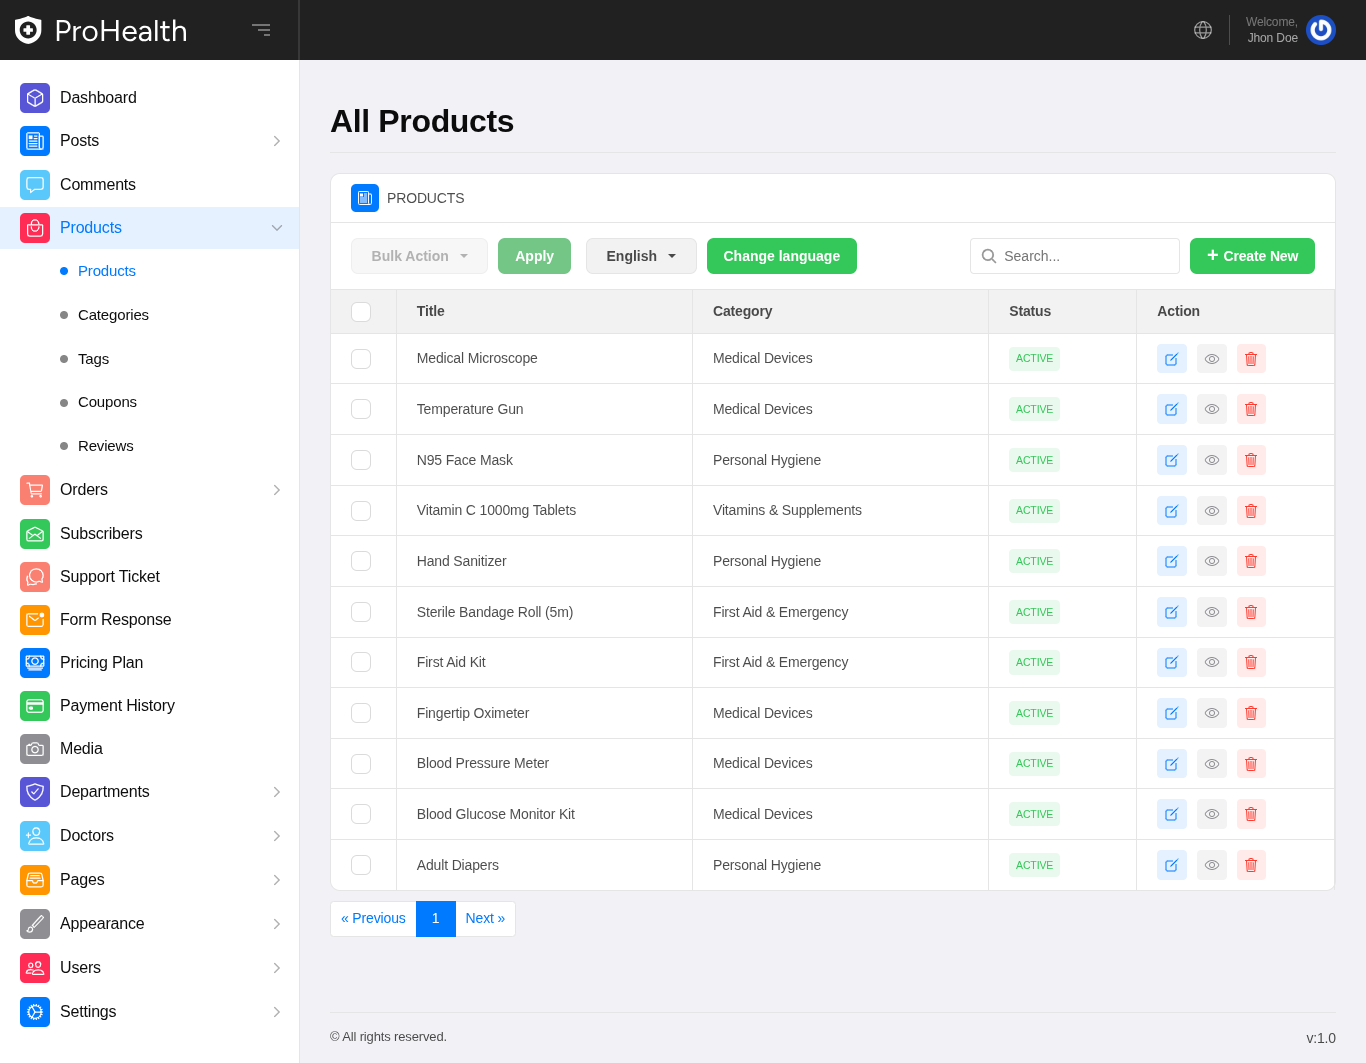
Task: View the N95 Face Mask product
Action: (x=1211, y=460)
